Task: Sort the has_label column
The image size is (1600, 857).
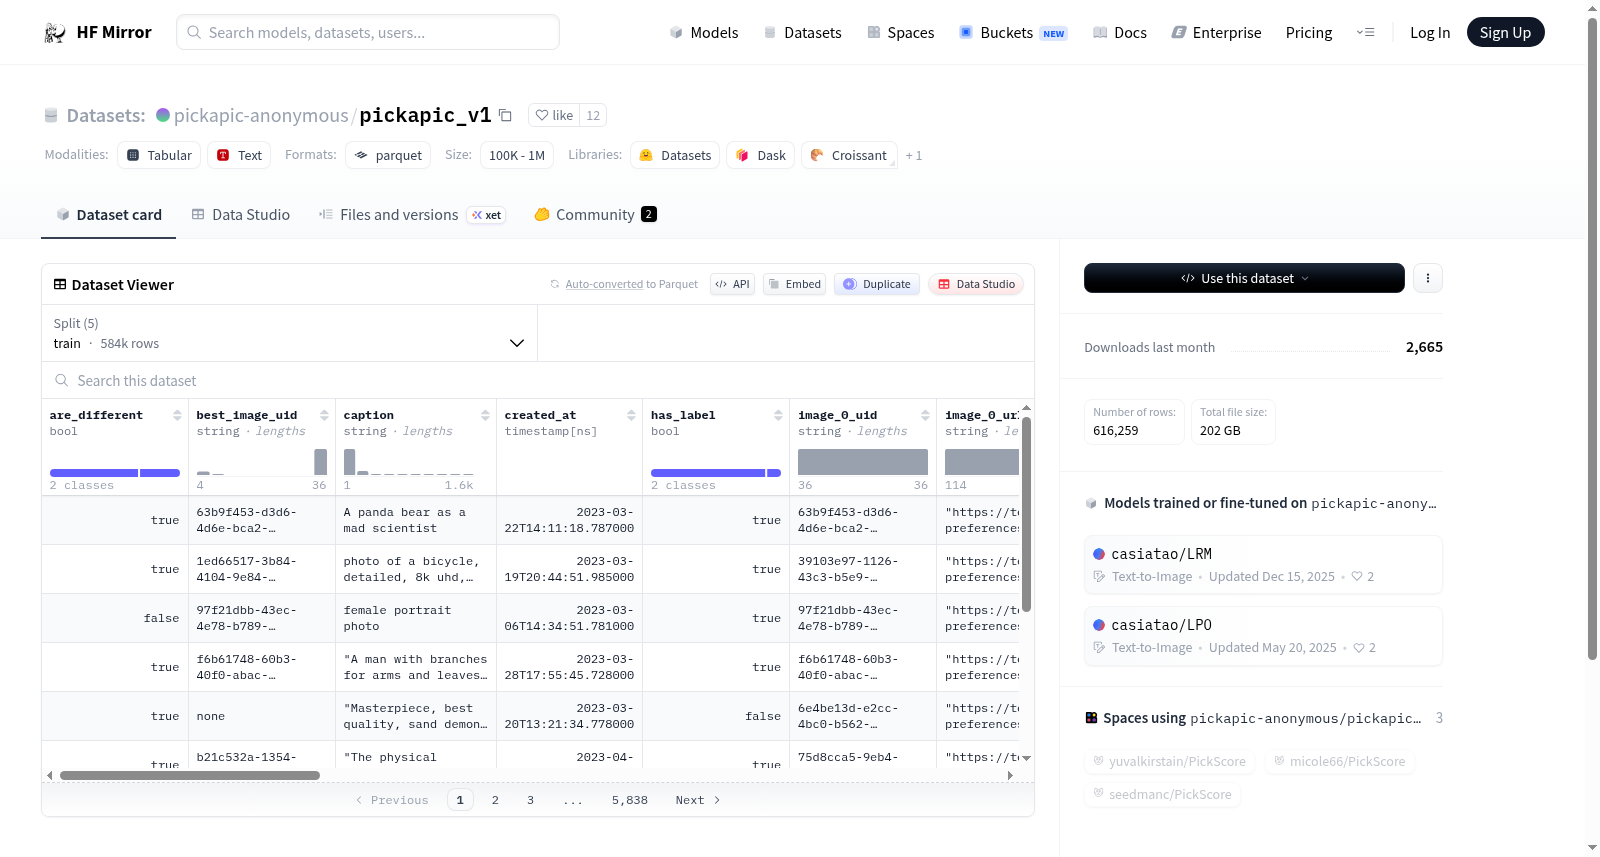Action: [778, 415]
